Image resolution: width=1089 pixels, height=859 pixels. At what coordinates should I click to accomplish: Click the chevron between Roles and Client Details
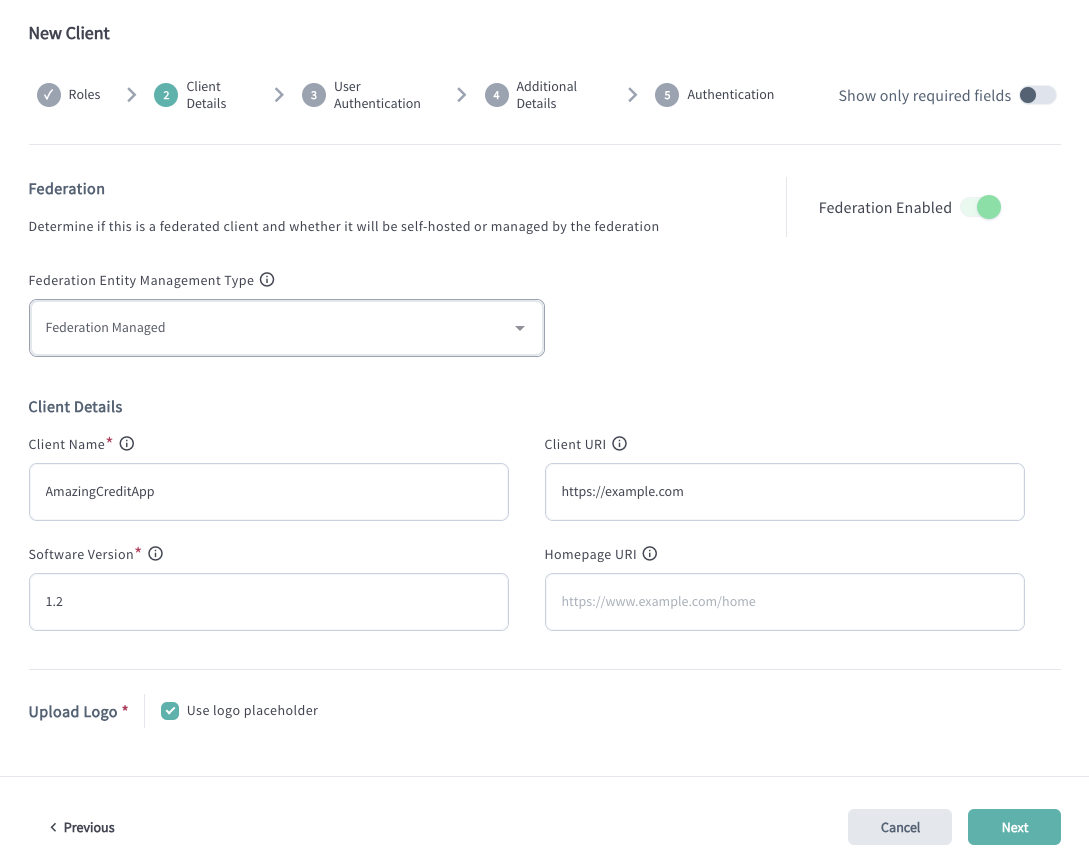(131, 94)
